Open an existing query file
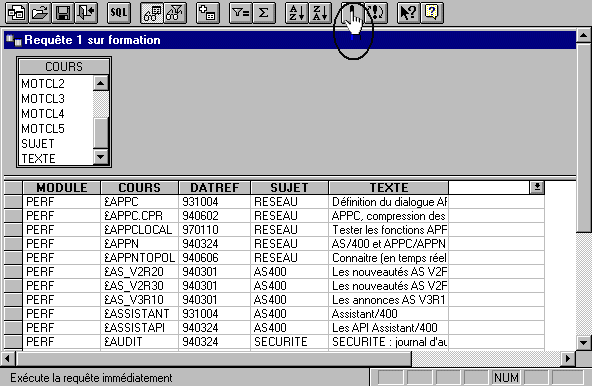592x386 pixels. pos(40,13)
